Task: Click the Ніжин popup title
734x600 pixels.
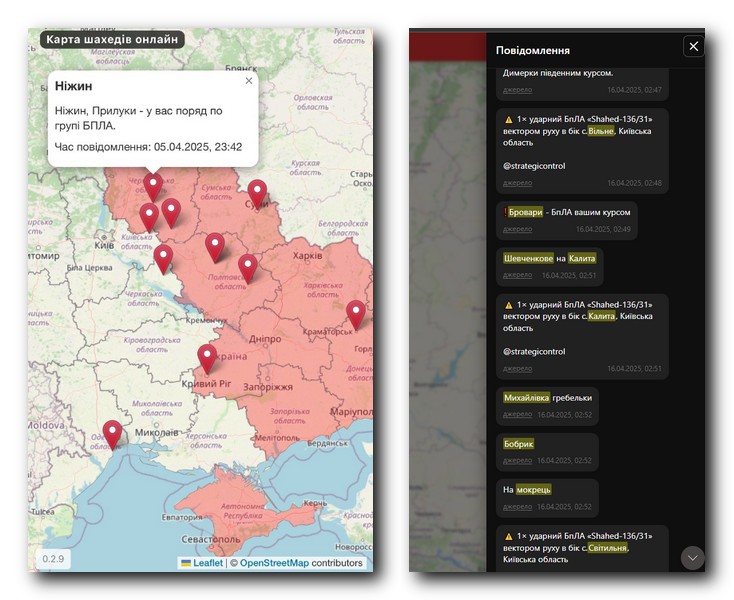Action: tap(73, 86)
